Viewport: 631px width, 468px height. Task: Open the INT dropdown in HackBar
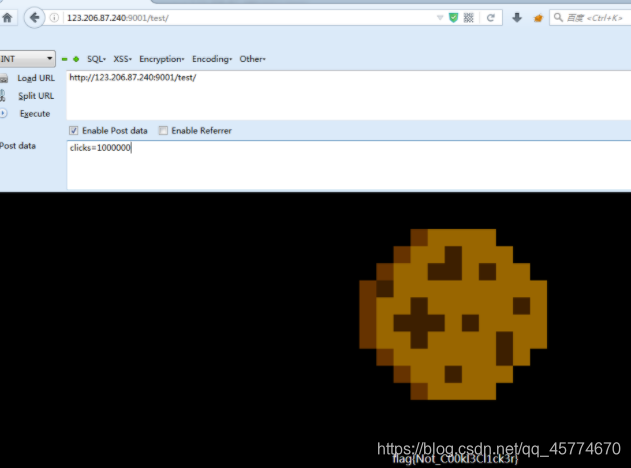(27, 59)
